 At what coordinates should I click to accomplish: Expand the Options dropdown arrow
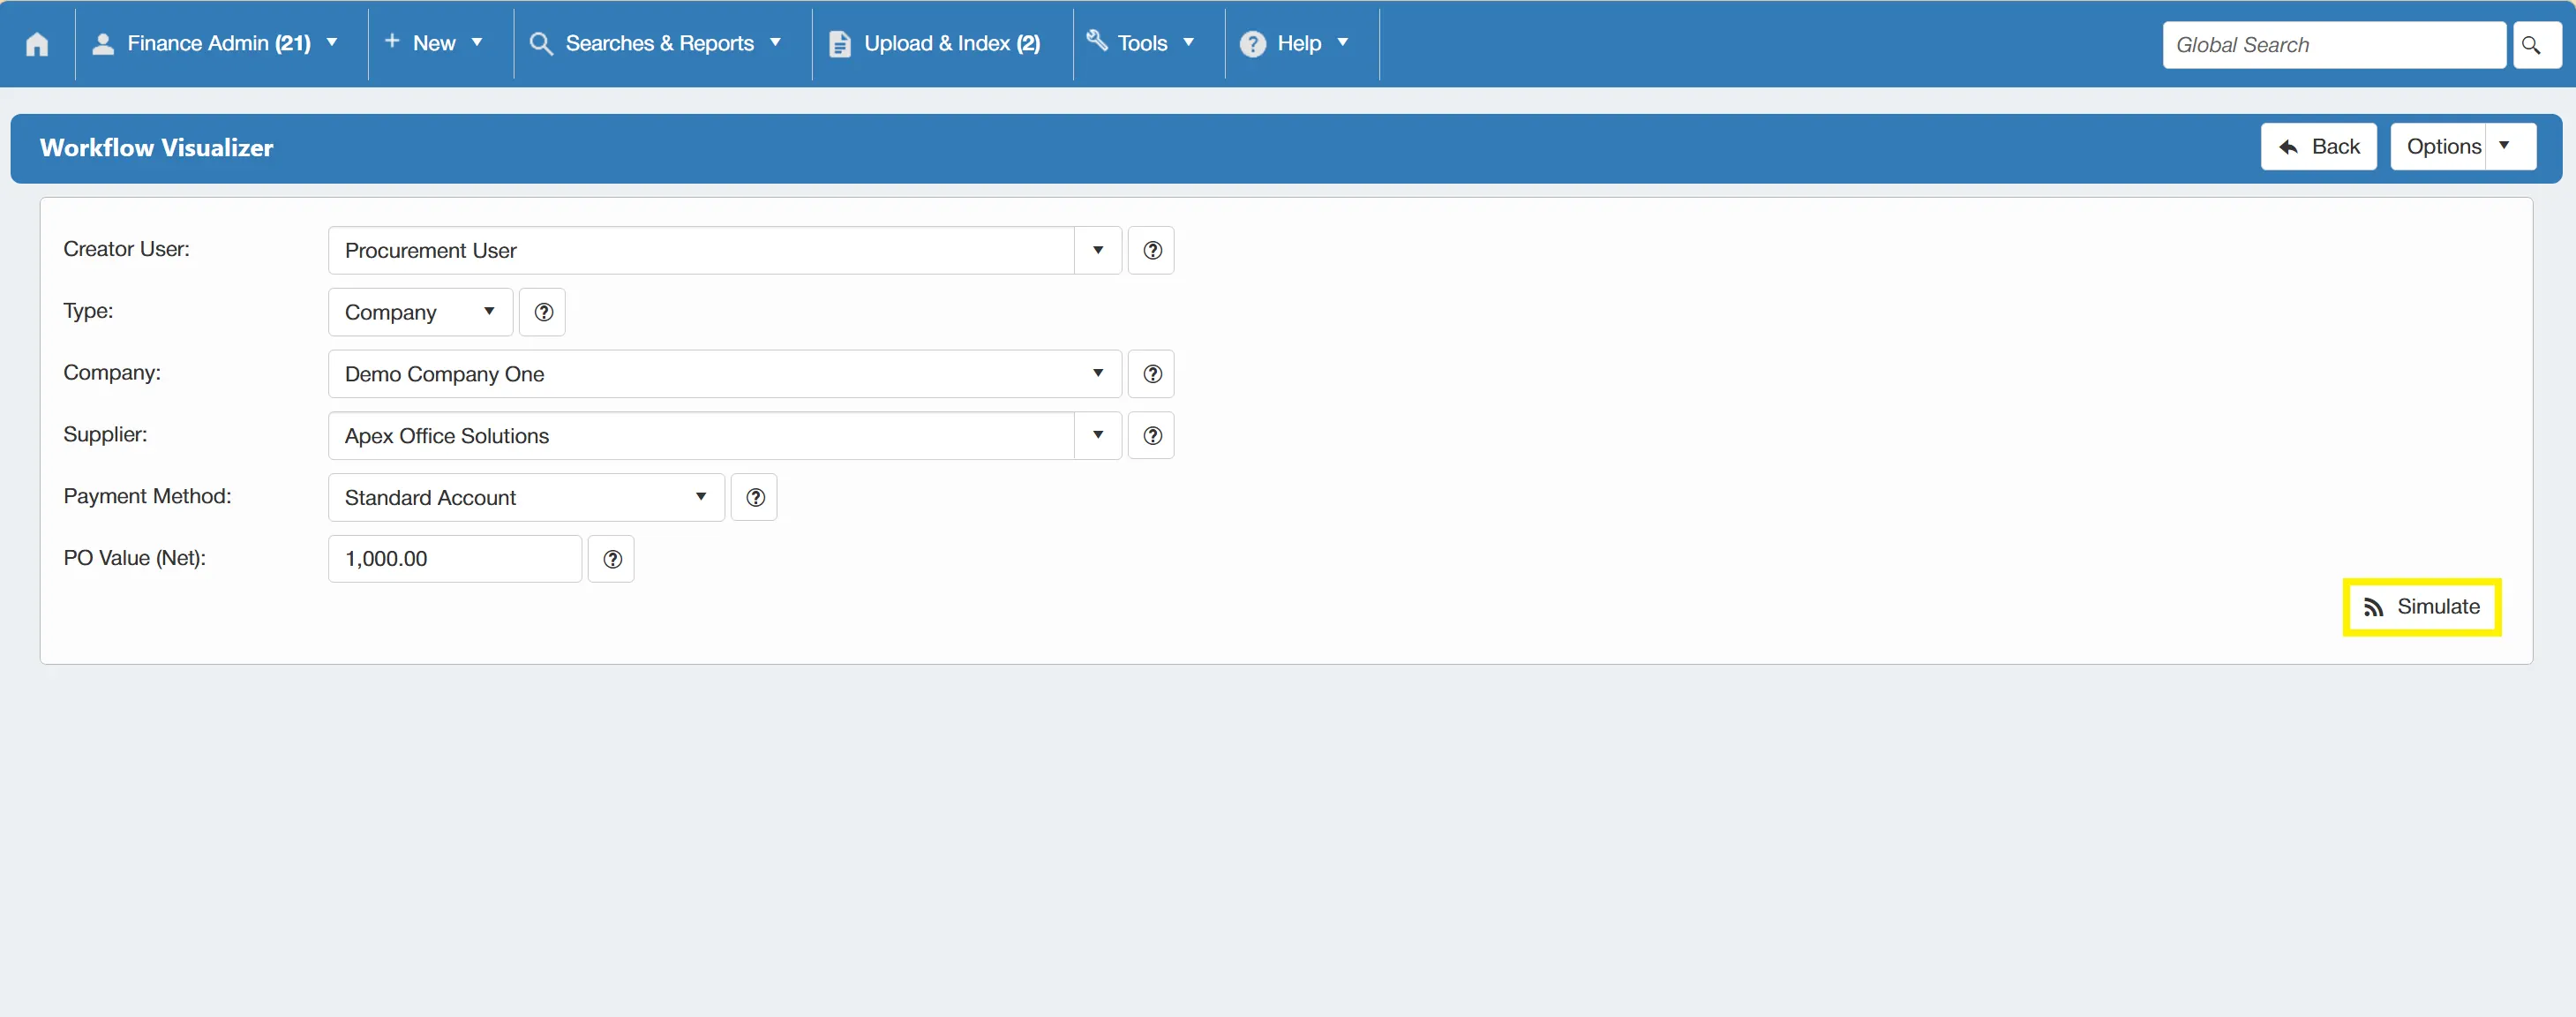click(x=2510, y=147)
